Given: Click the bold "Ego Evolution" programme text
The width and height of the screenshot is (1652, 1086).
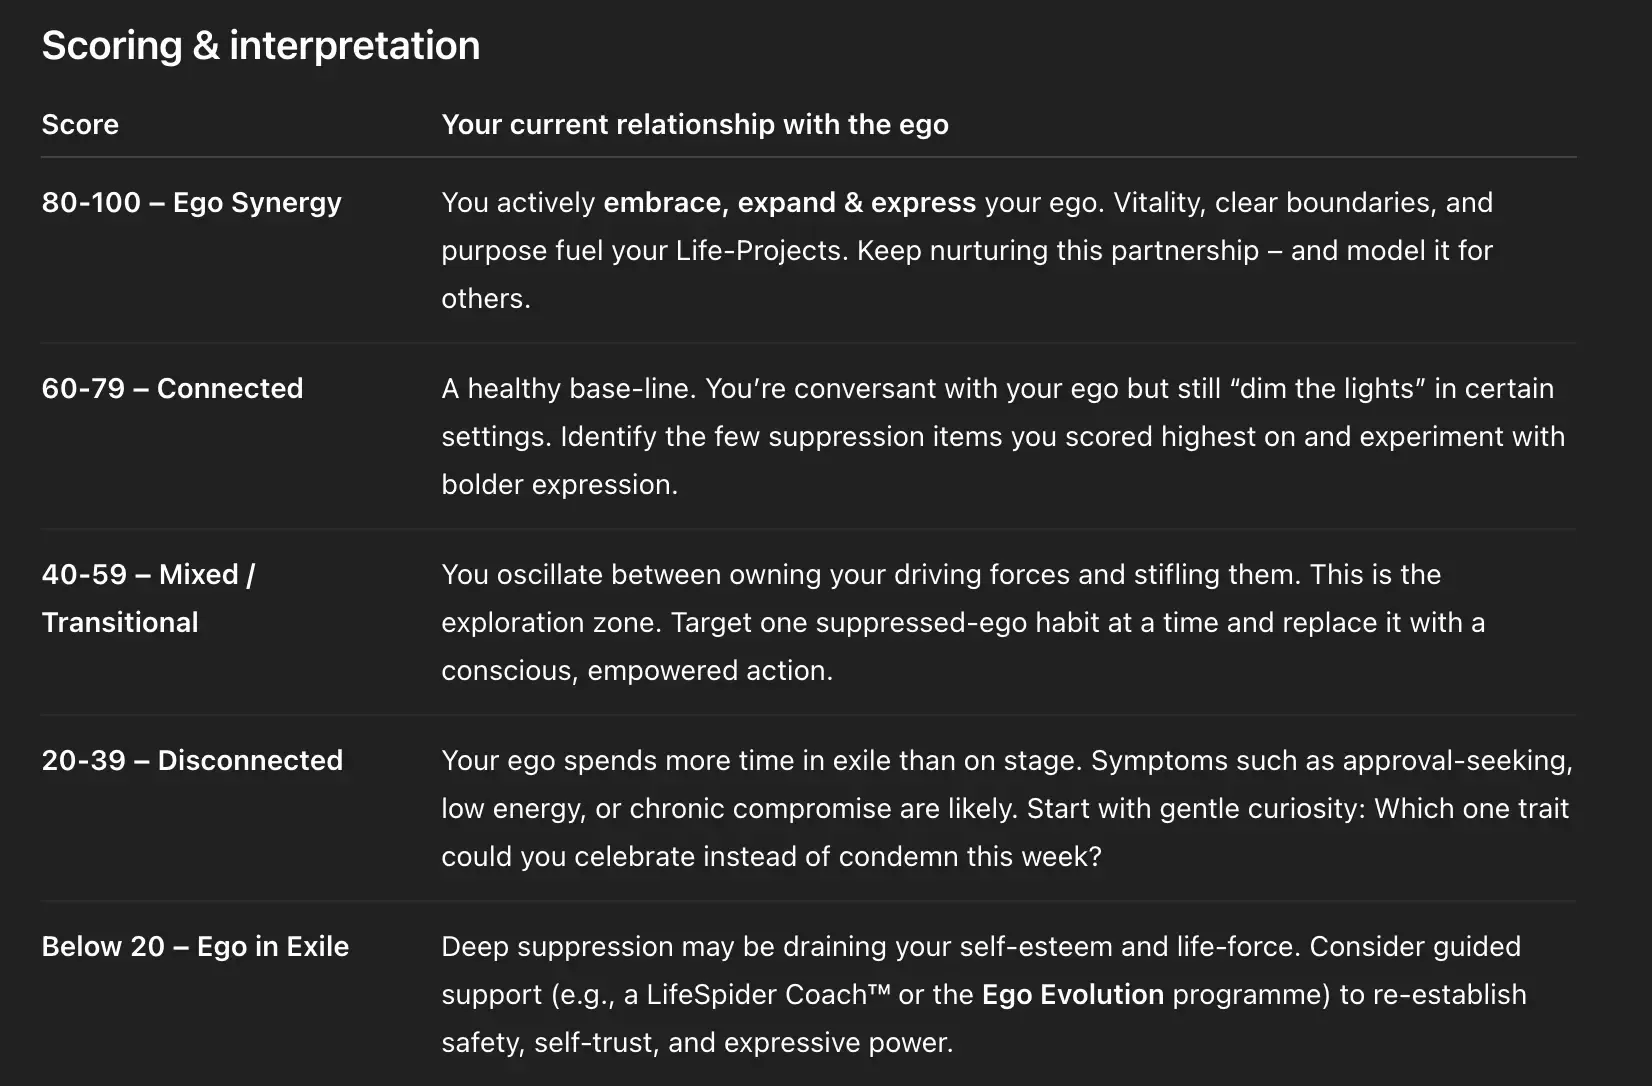Looking at the screenshot, I should pos(1072,995).
